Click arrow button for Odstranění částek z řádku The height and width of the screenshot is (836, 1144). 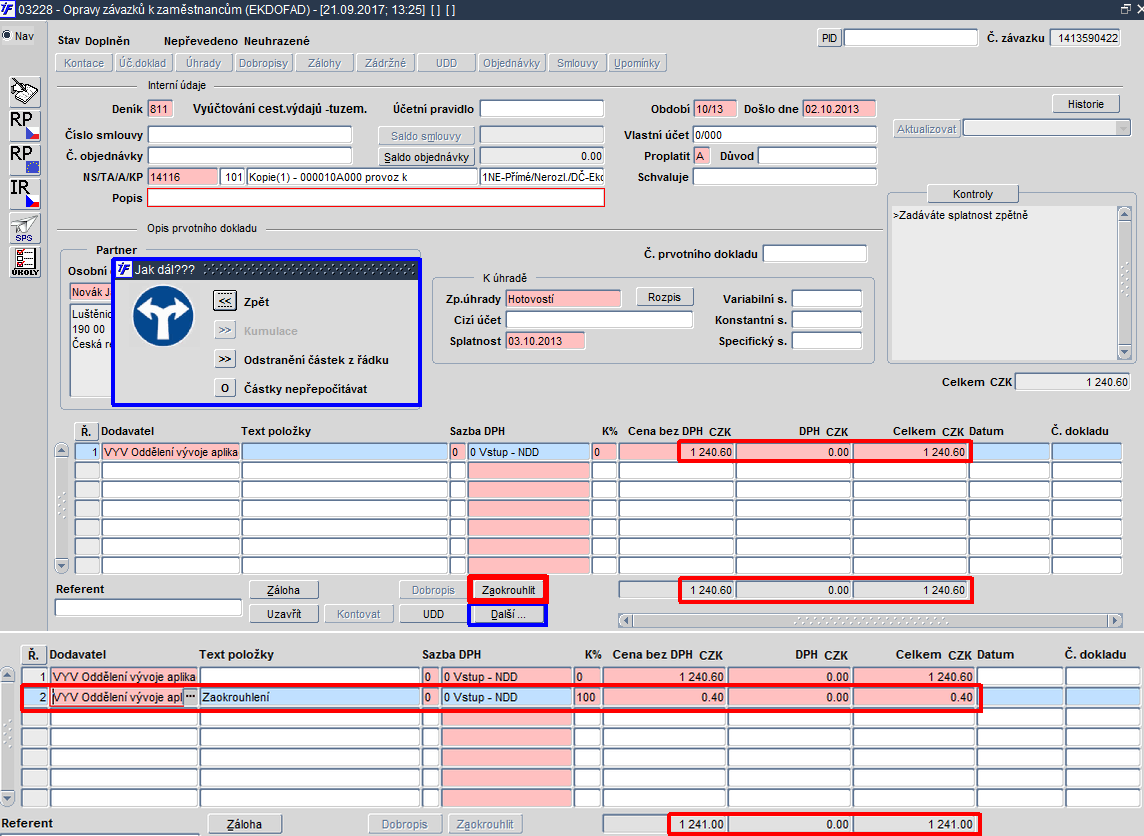[x=225, y=359]
